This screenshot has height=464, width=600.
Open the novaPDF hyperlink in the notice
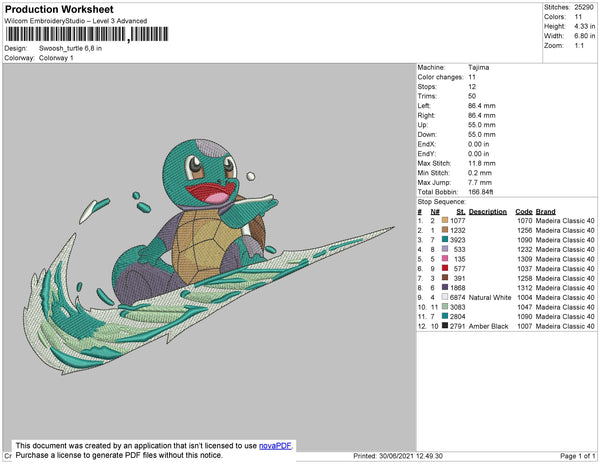[x=275, y=446]
